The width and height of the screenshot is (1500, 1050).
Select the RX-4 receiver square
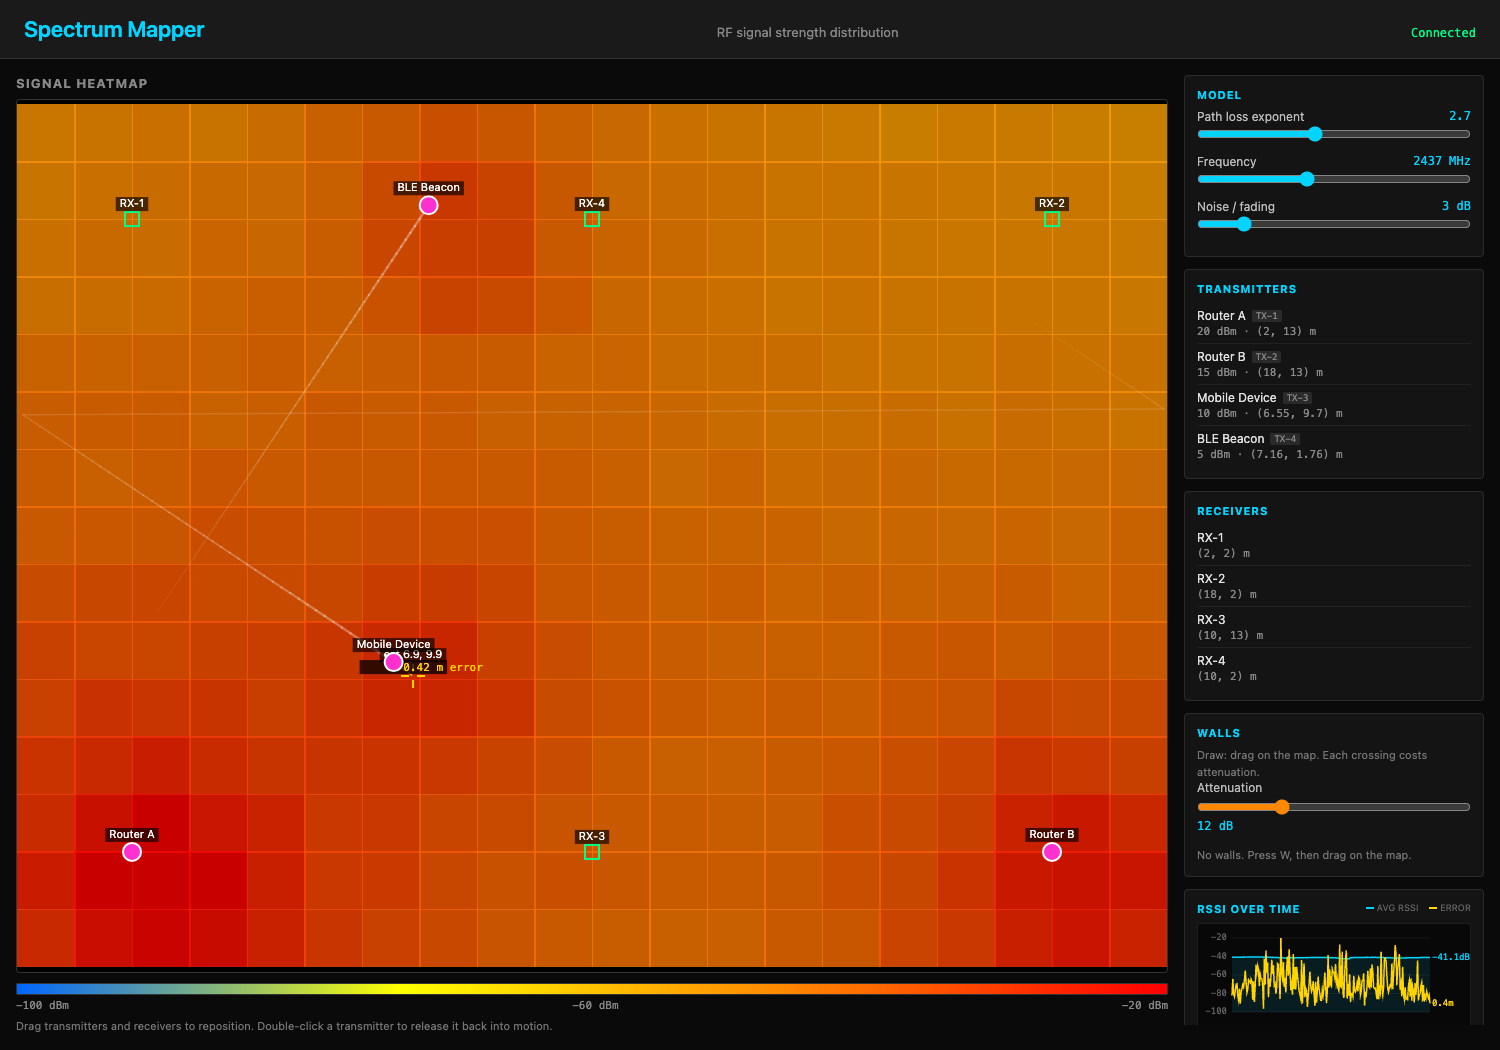pos(592,219)
